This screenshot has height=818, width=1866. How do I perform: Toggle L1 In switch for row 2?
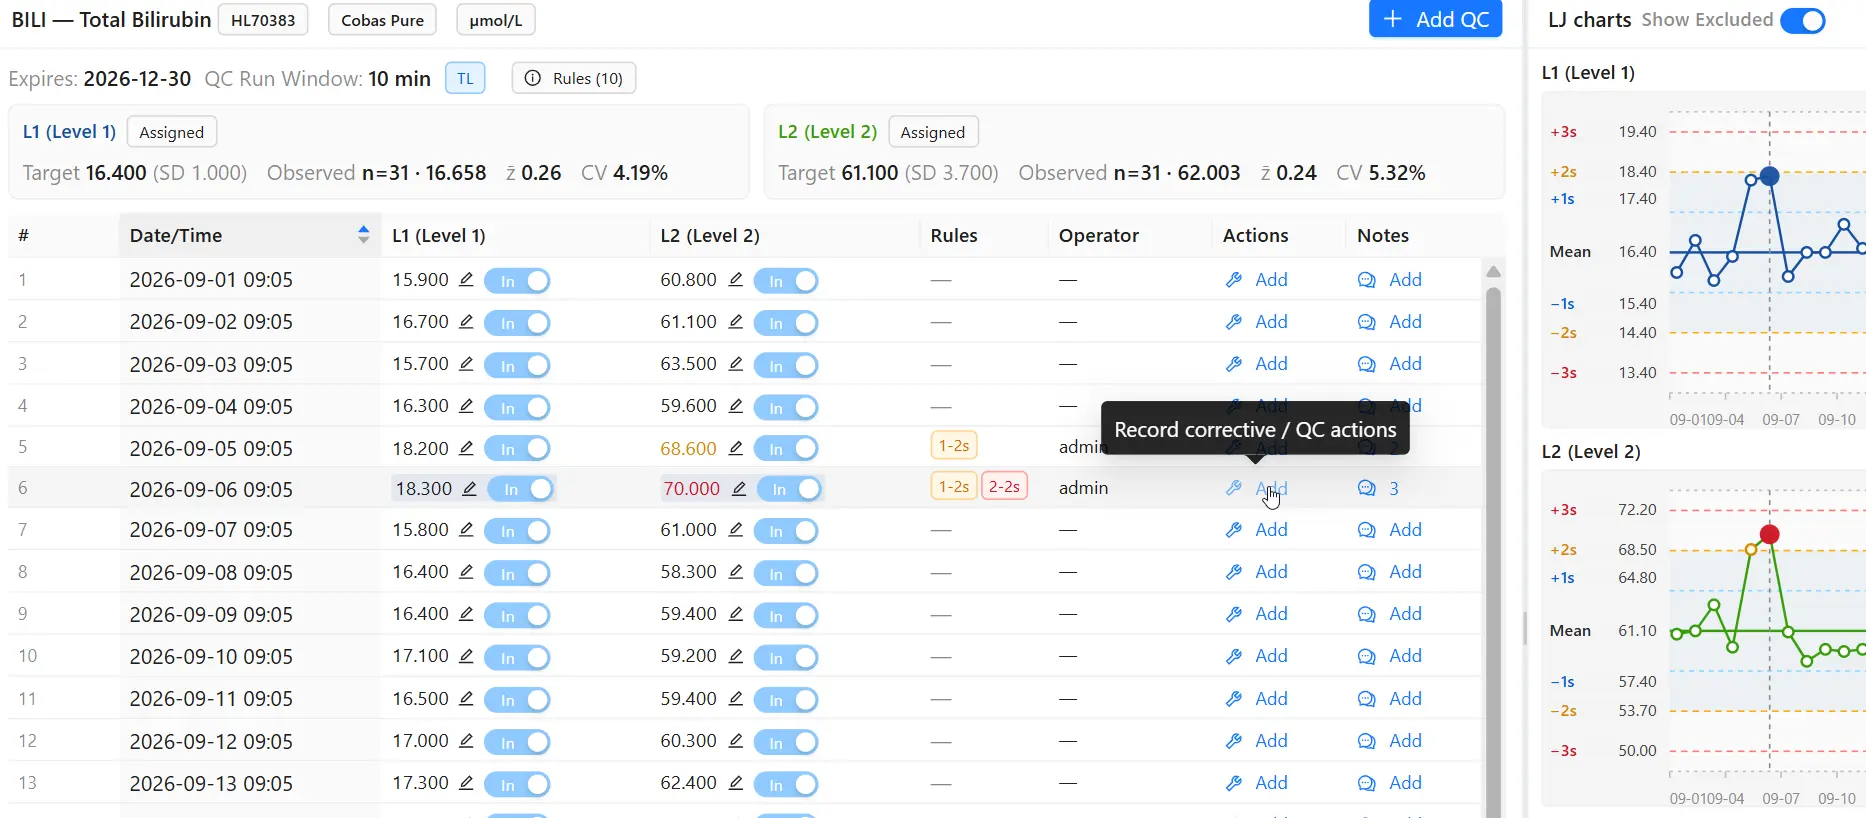pos(517,323)
